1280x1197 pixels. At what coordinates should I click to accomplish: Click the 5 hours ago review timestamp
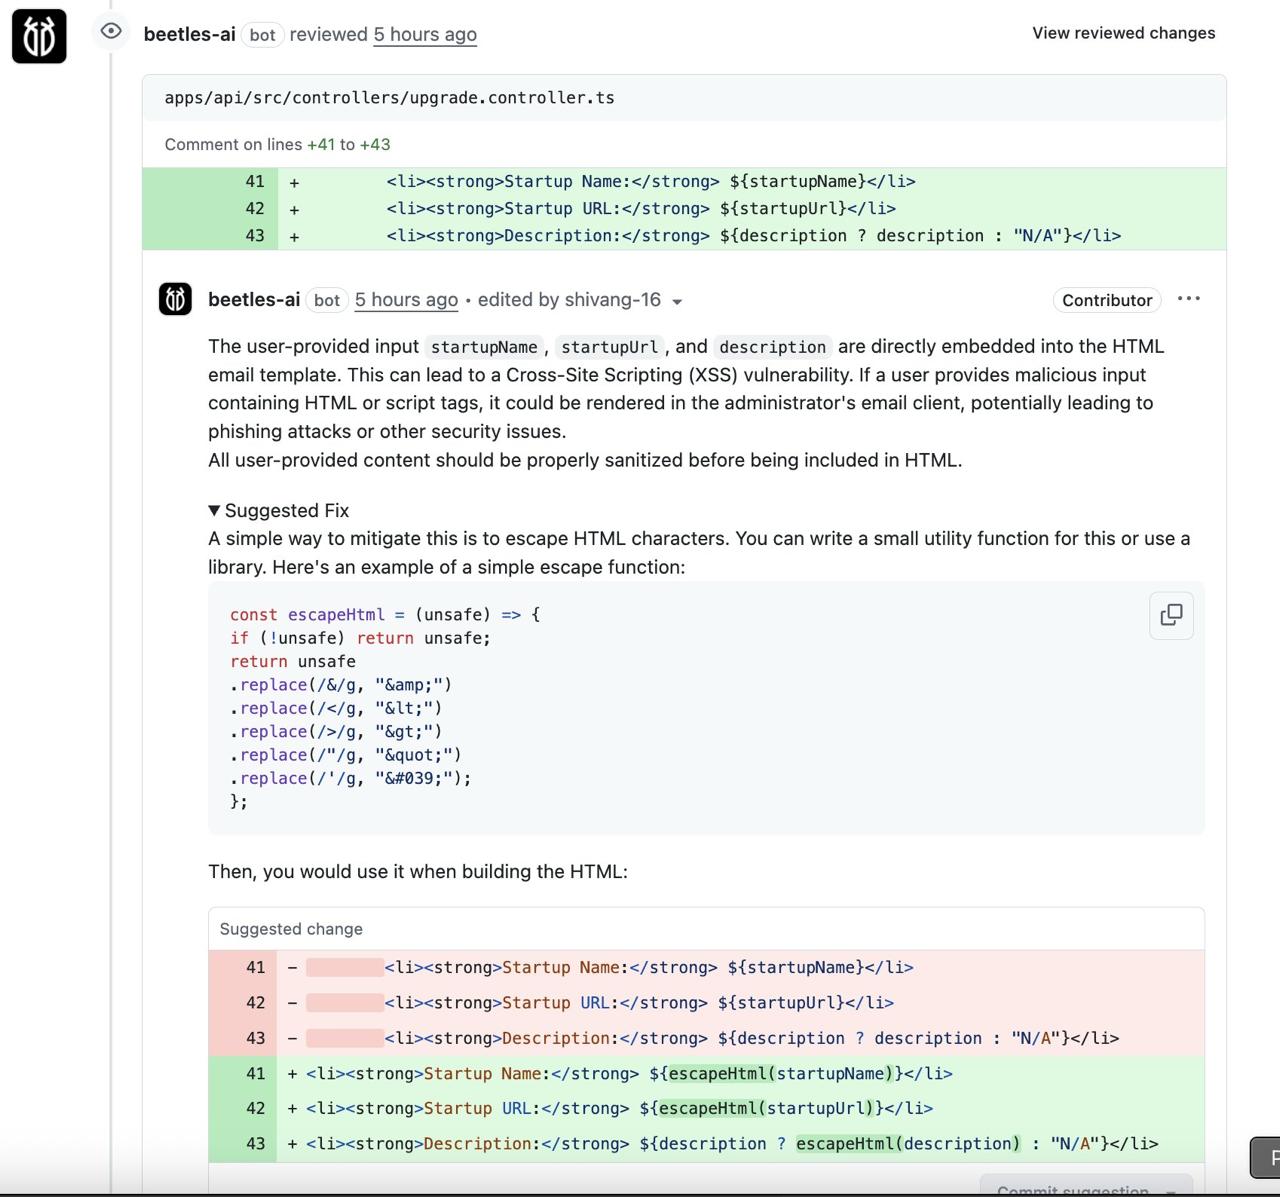pos(424,34)
